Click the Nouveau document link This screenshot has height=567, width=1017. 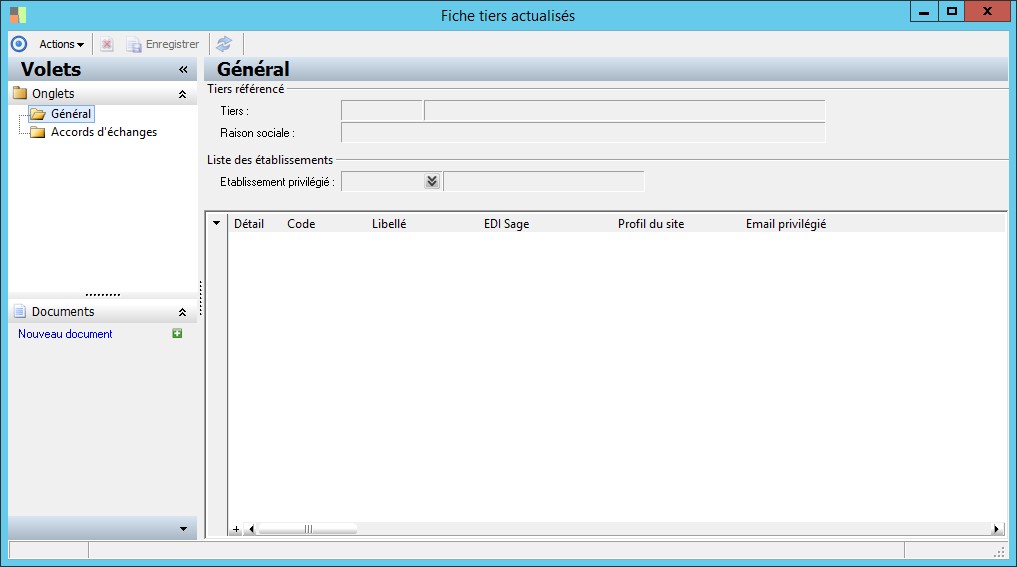[x=65, y=334]
